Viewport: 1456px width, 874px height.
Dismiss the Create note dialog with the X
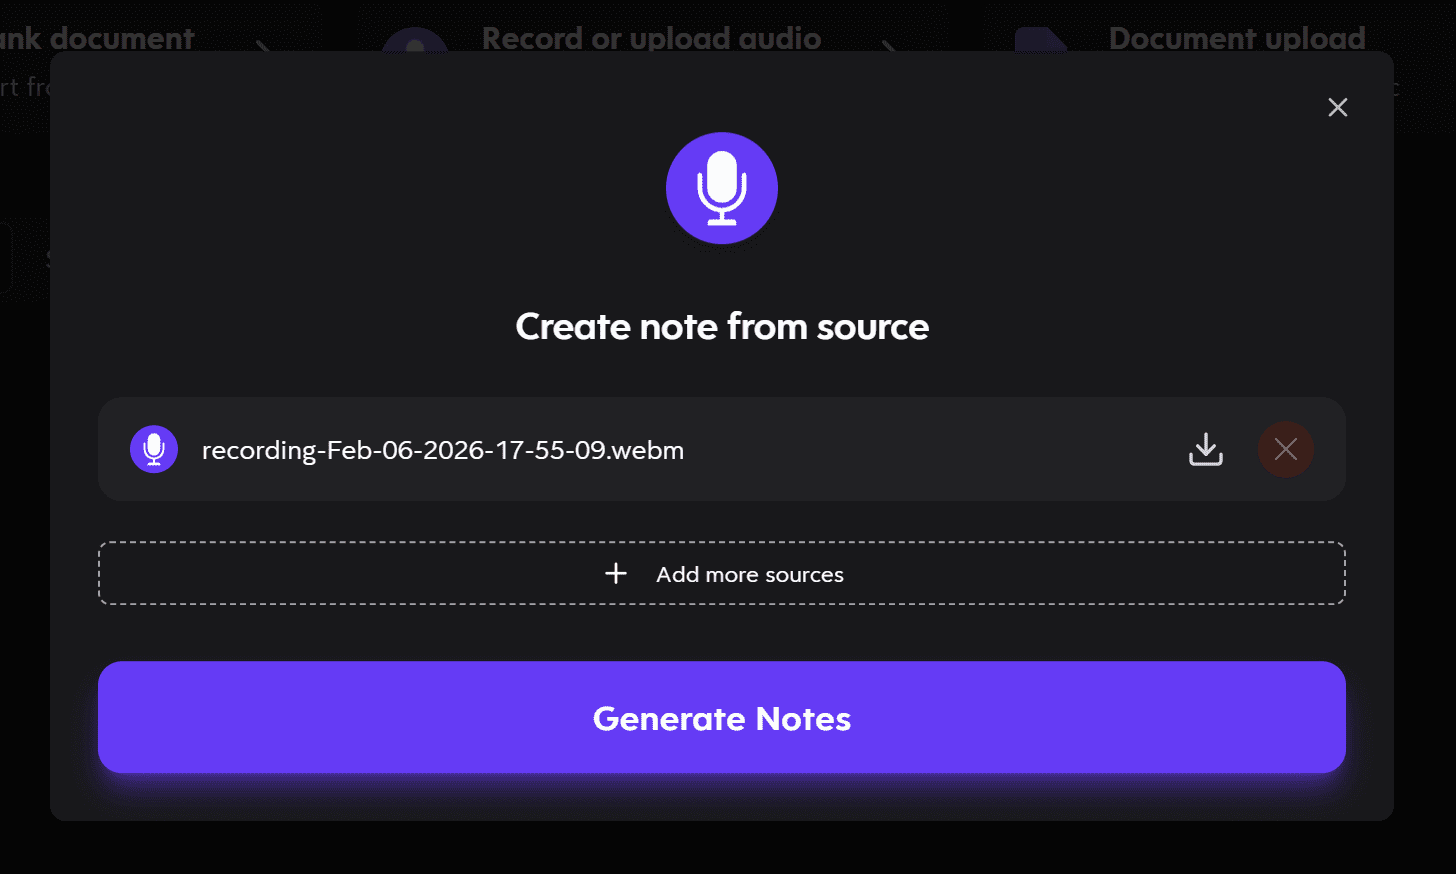tap(1337, 107)
